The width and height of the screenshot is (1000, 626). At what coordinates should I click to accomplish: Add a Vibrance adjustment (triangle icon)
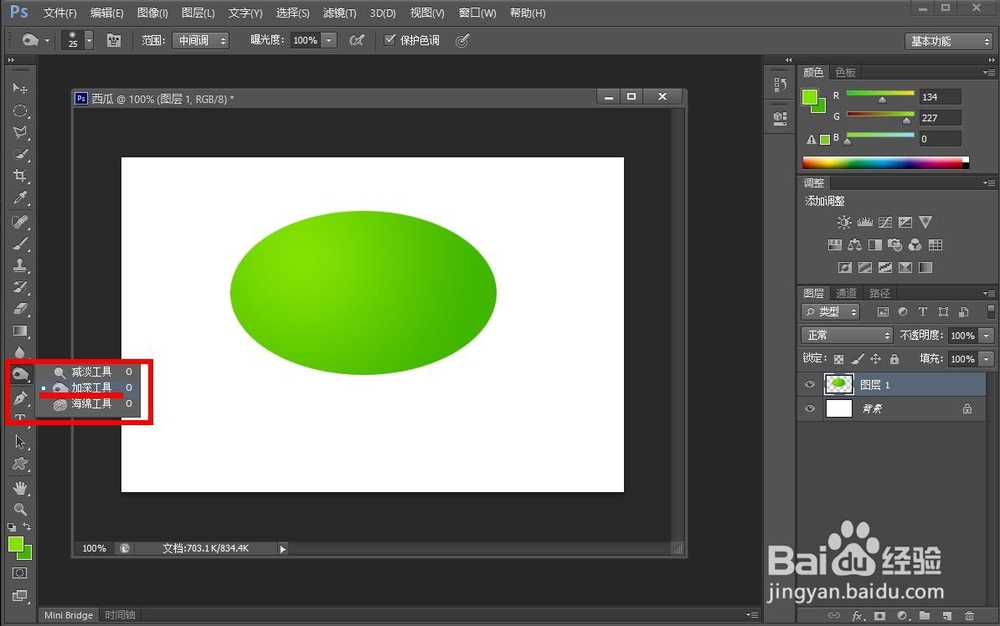pos(925,222)
